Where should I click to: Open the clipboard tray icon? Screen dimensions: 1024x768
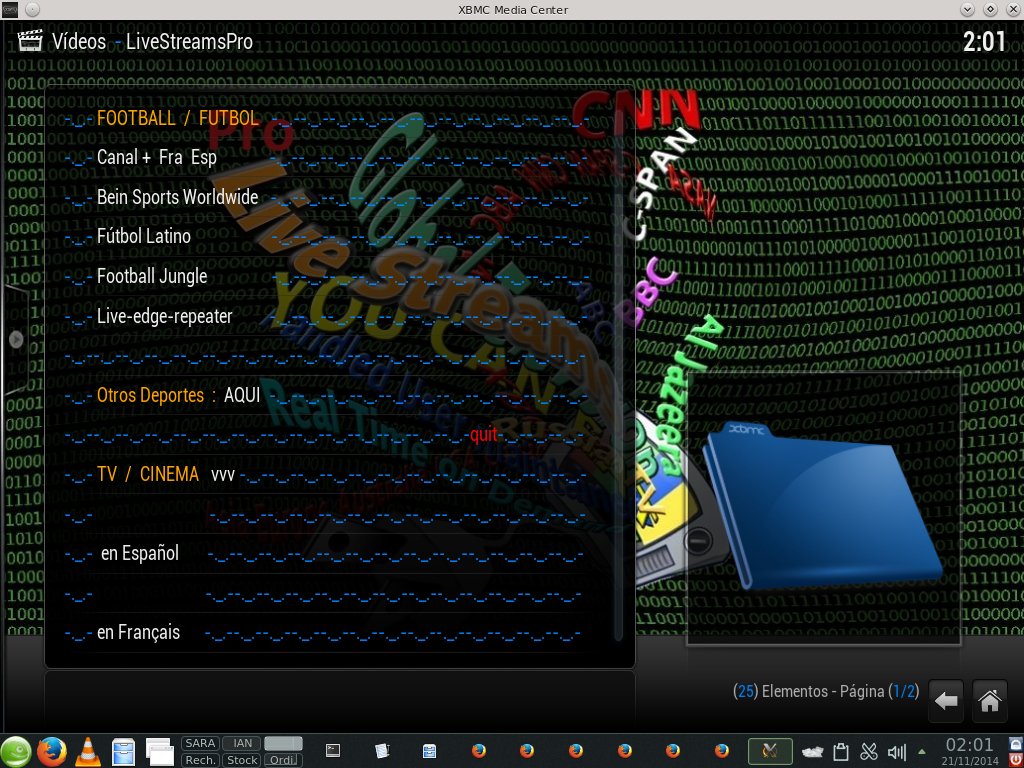[x=841, y=752]
